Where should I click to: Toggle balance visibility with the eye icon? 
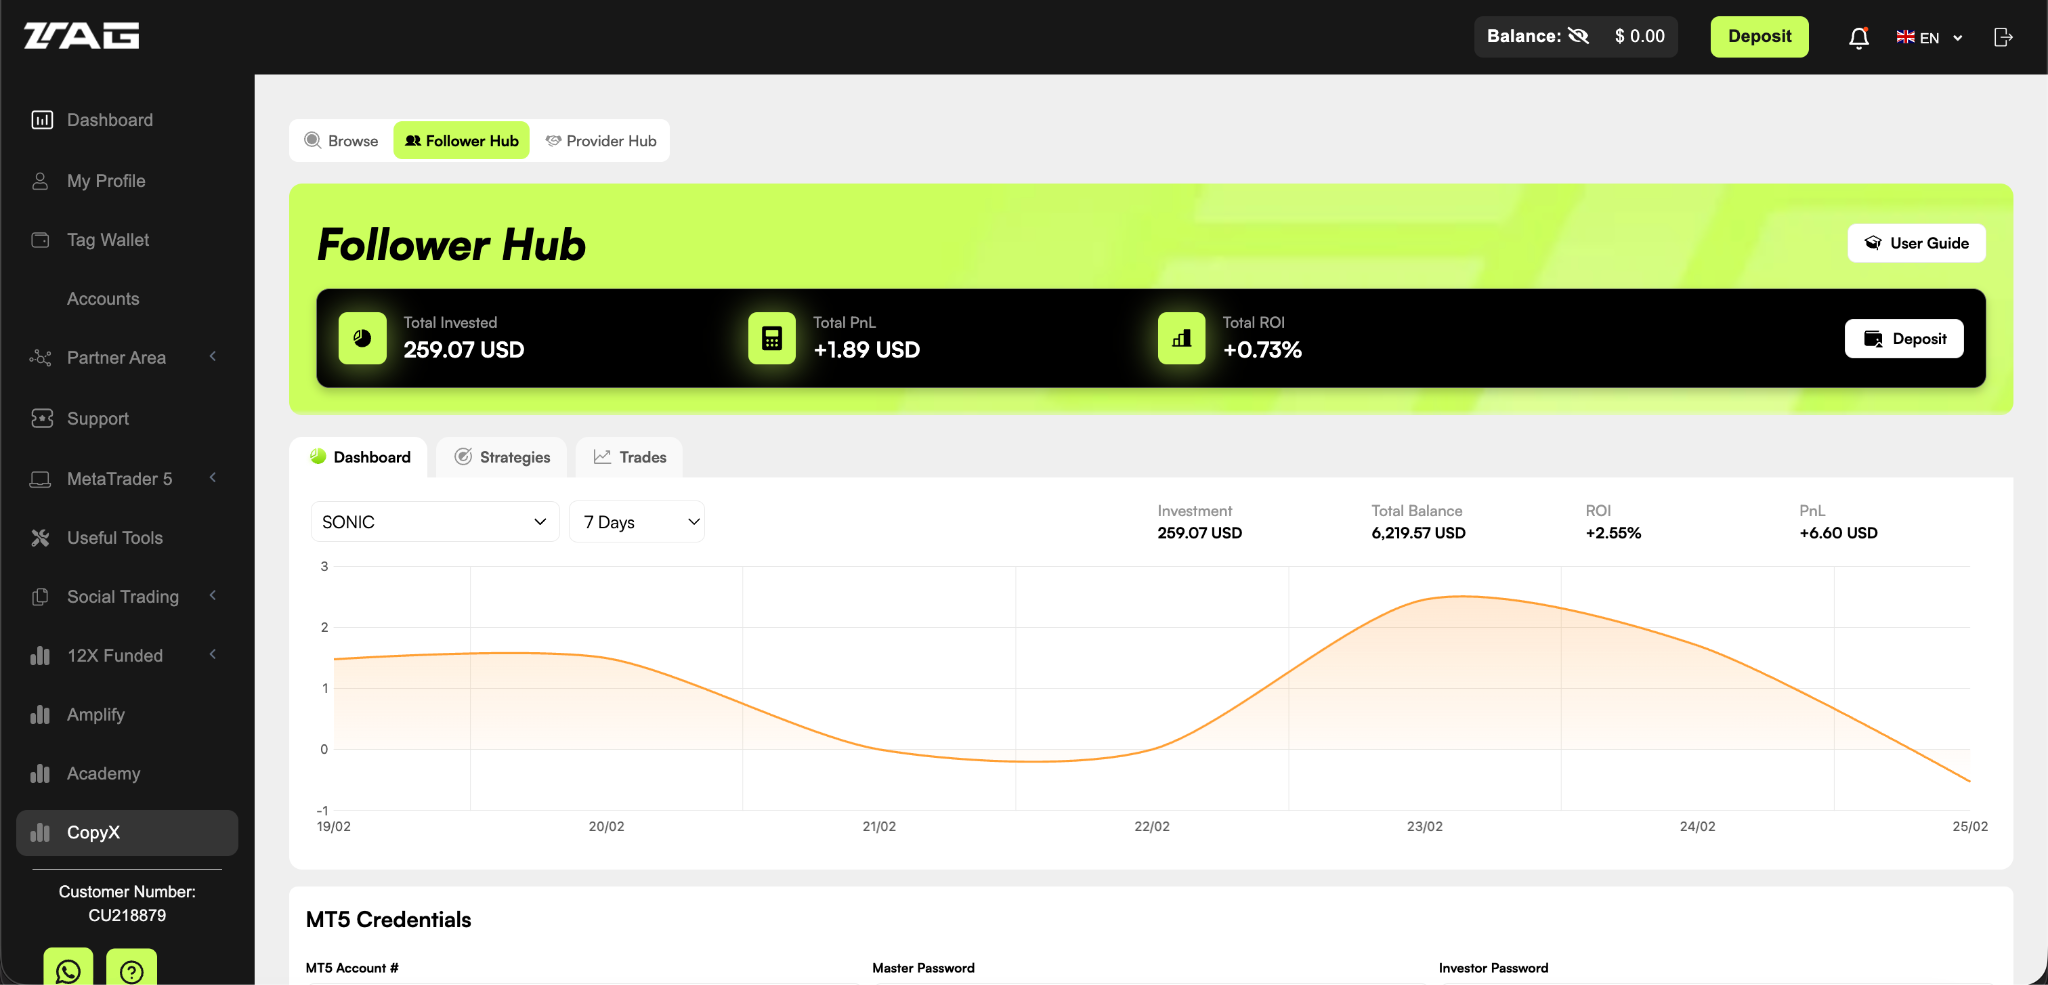tap(1579, 35)
